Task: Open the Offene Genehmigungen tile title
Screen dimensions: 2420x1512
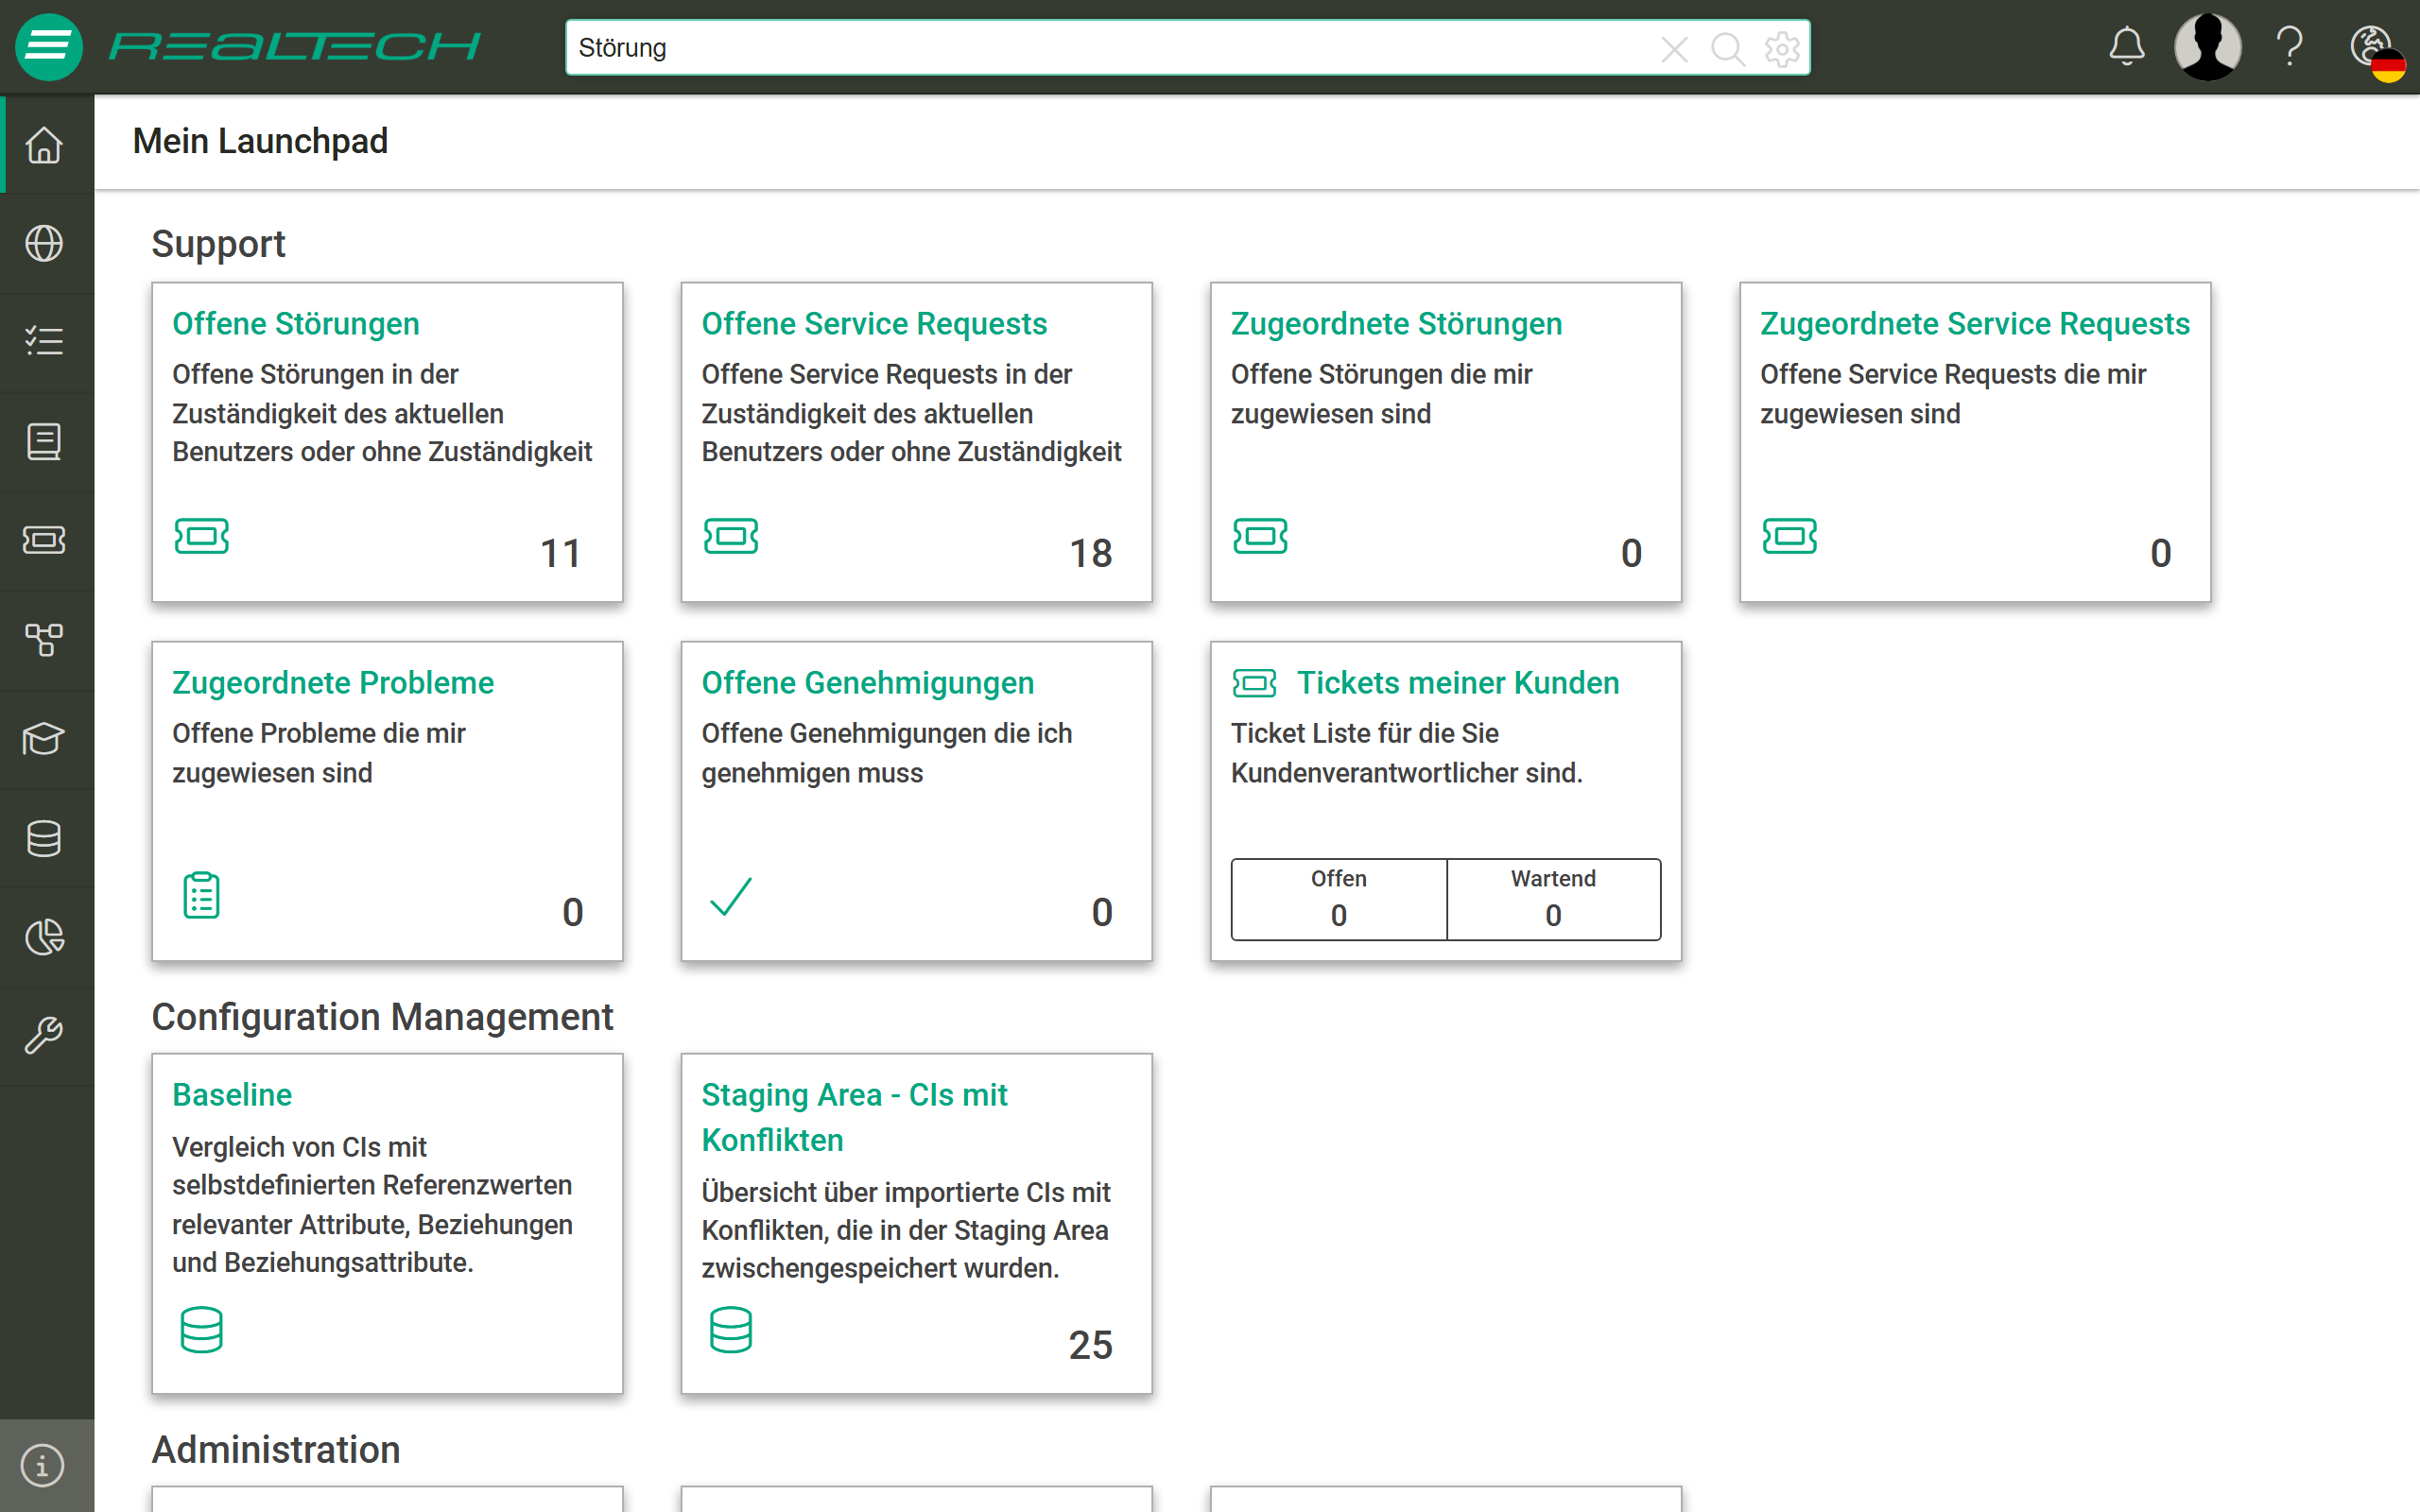Action: coord(868,683)
